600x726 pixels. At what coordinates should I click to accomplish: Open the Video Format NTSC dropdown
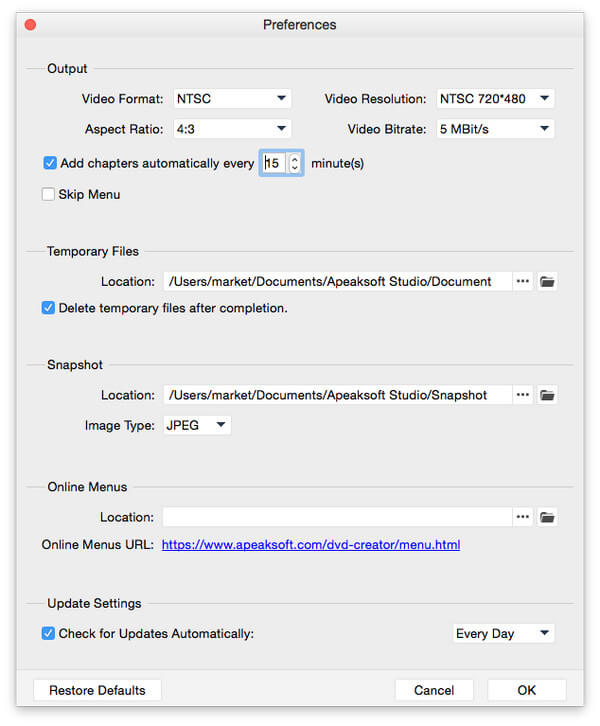(232, 99)
